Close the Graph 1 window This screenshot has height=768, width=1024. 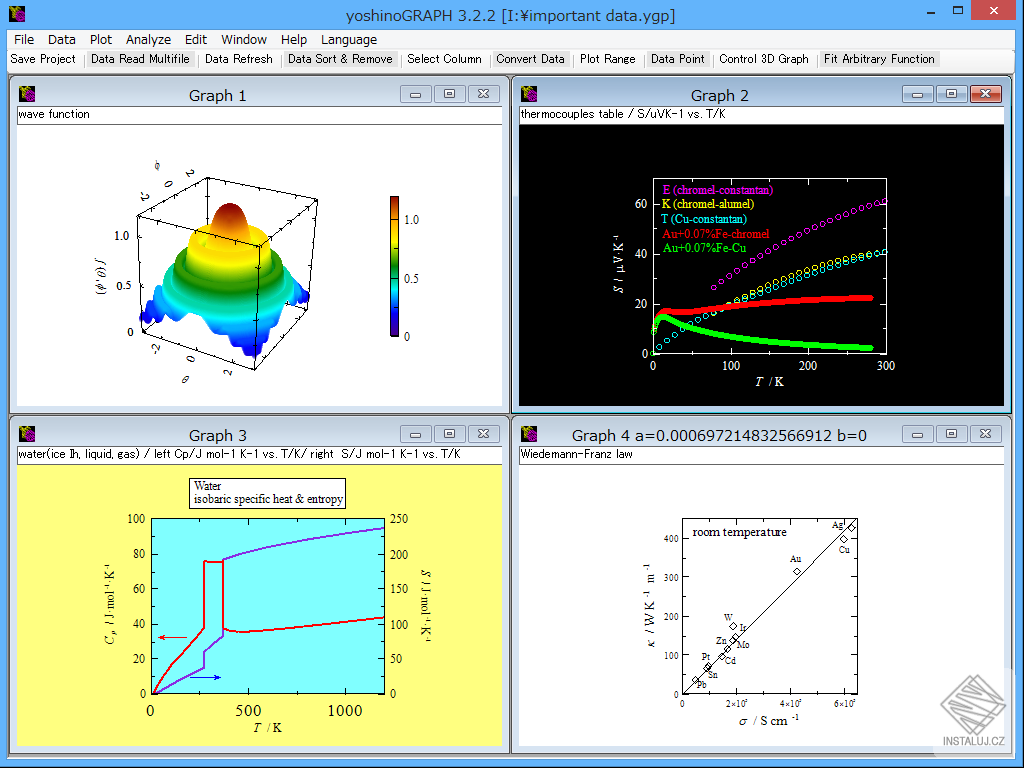click(483, 94)
